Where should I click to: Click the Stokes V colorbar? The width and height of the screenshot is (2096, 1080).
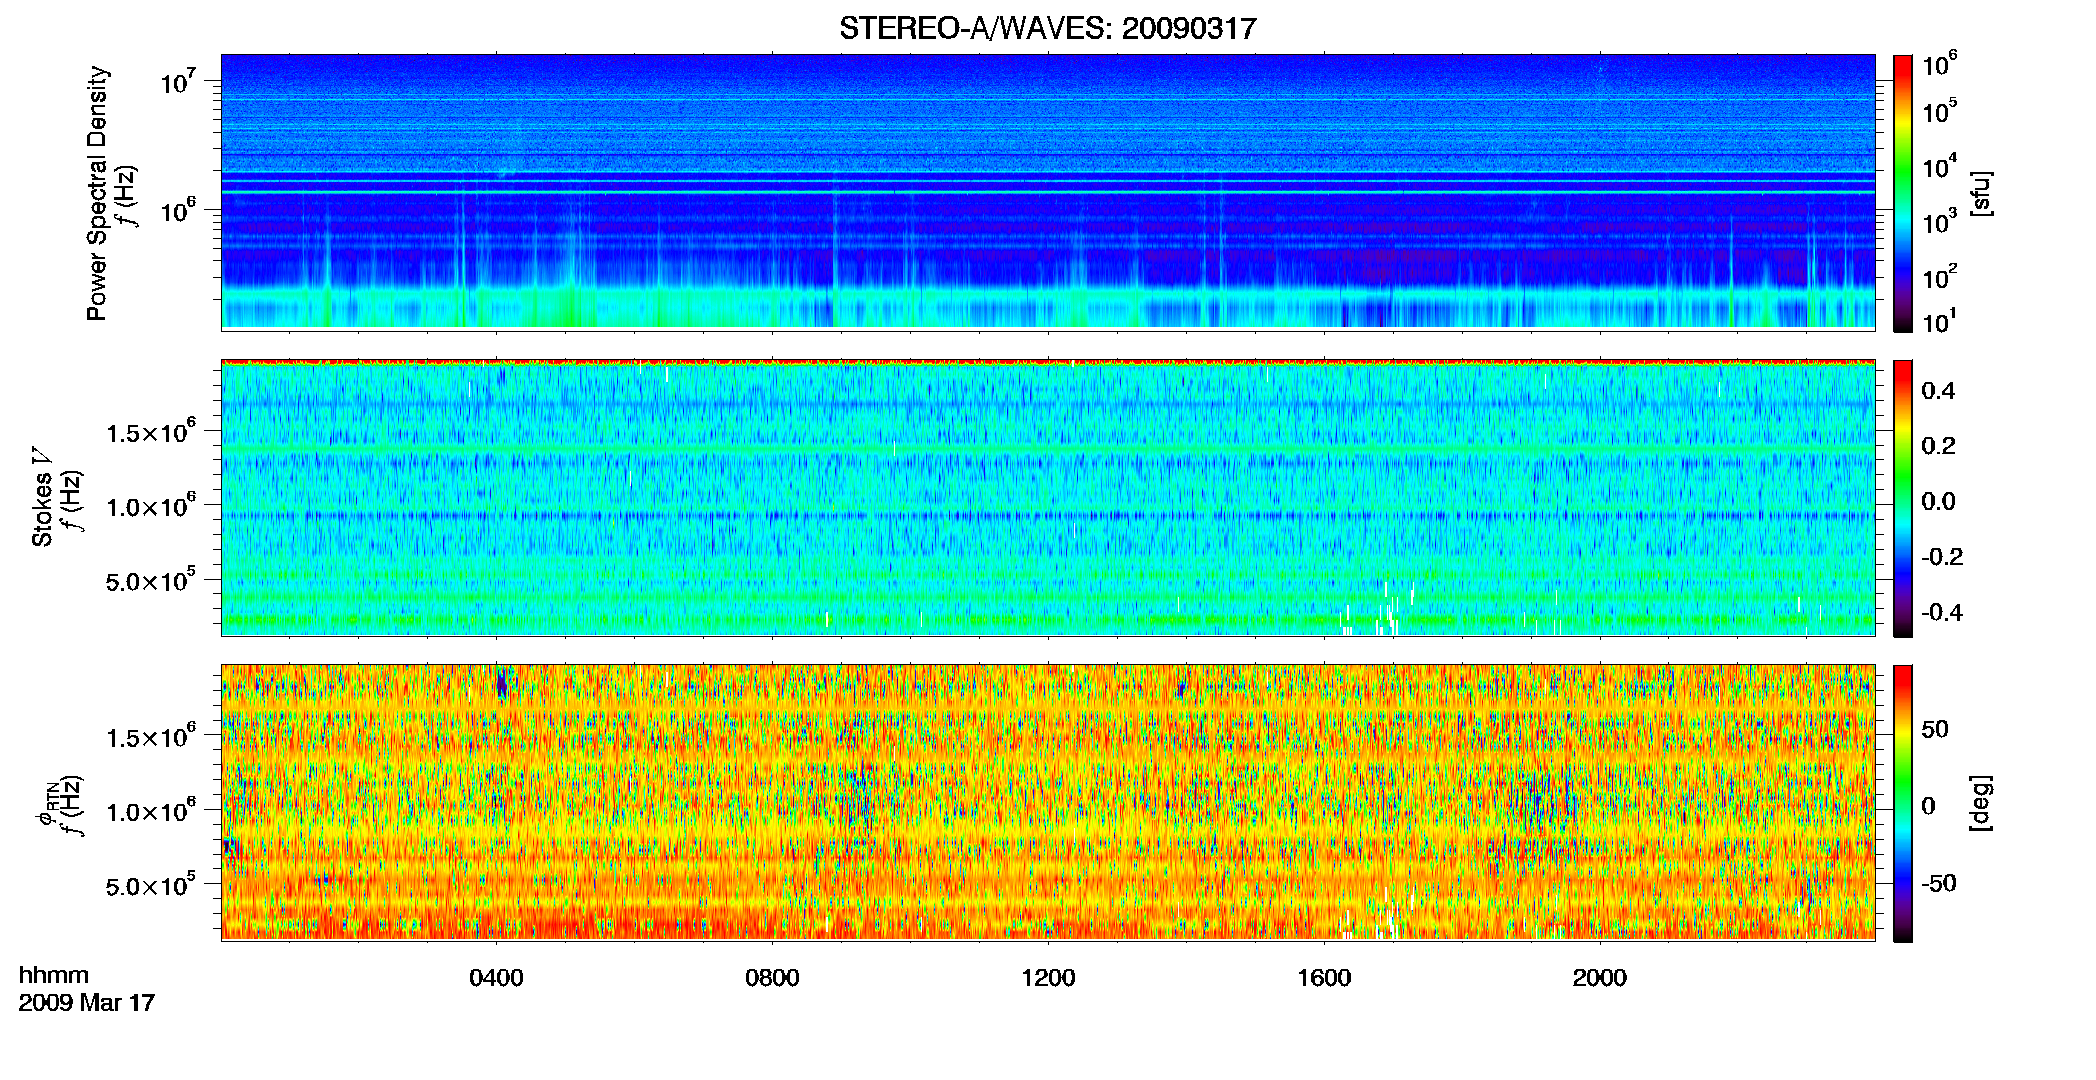click(x=1903, y=498)
